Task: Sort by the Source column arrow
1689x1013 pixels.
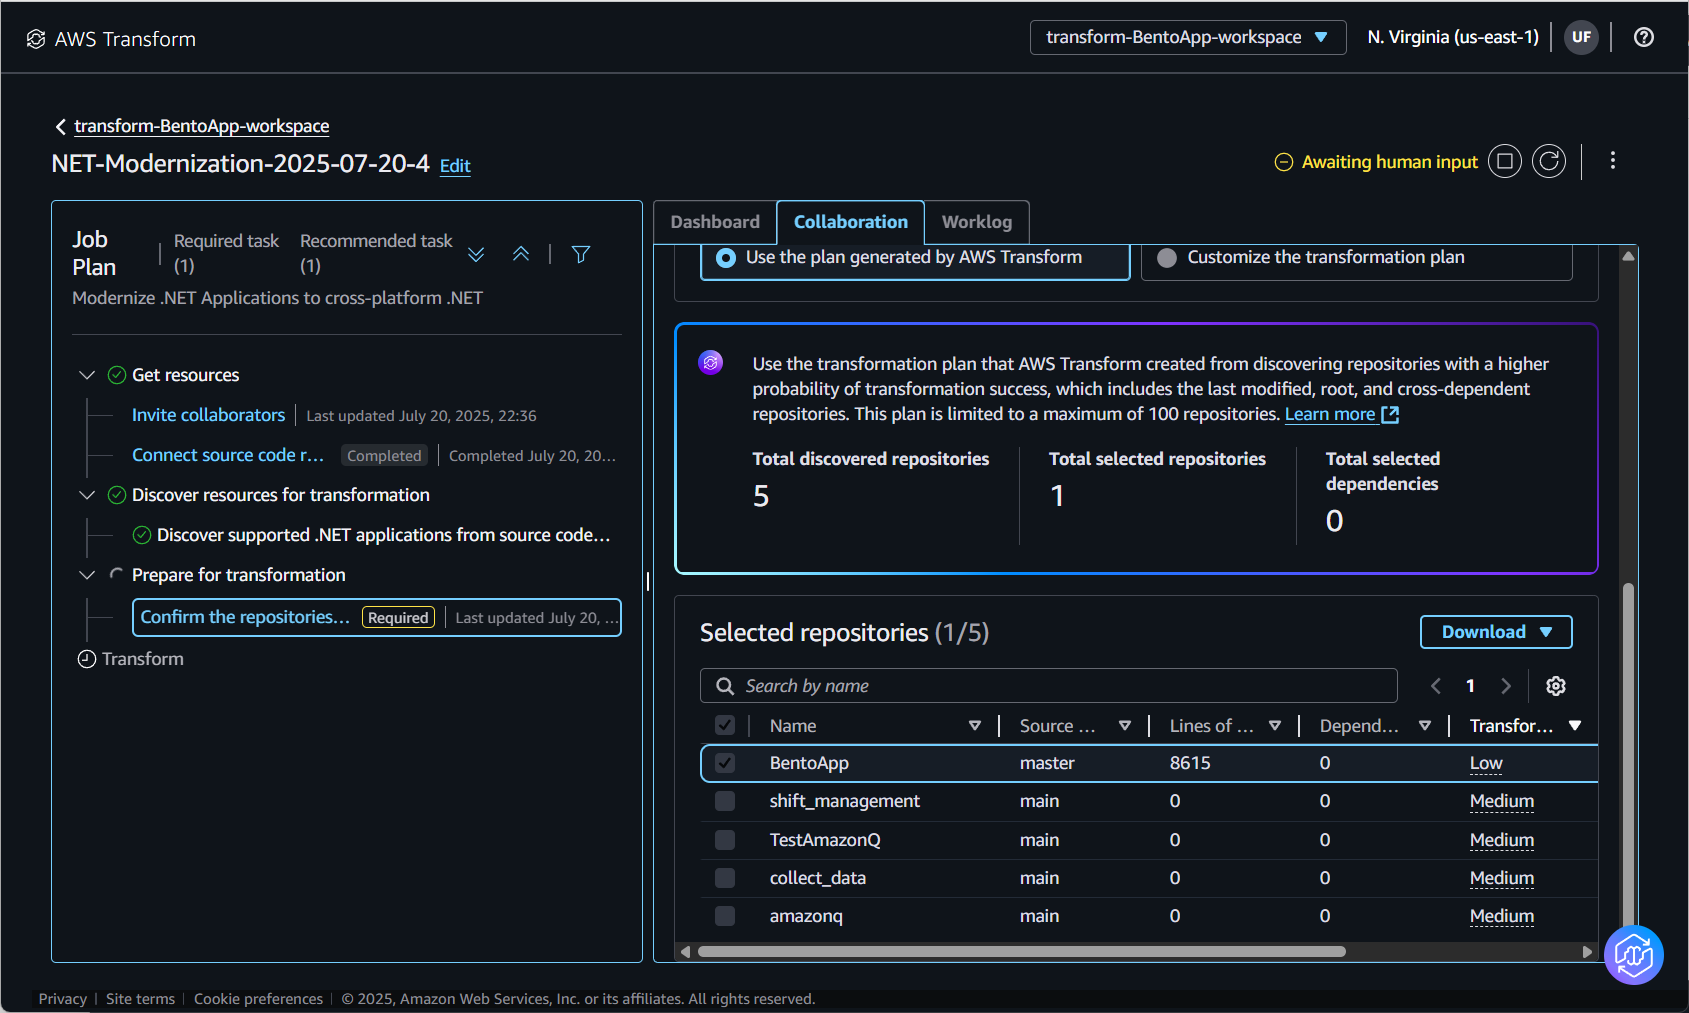Action: click(x=1125, y=726)
